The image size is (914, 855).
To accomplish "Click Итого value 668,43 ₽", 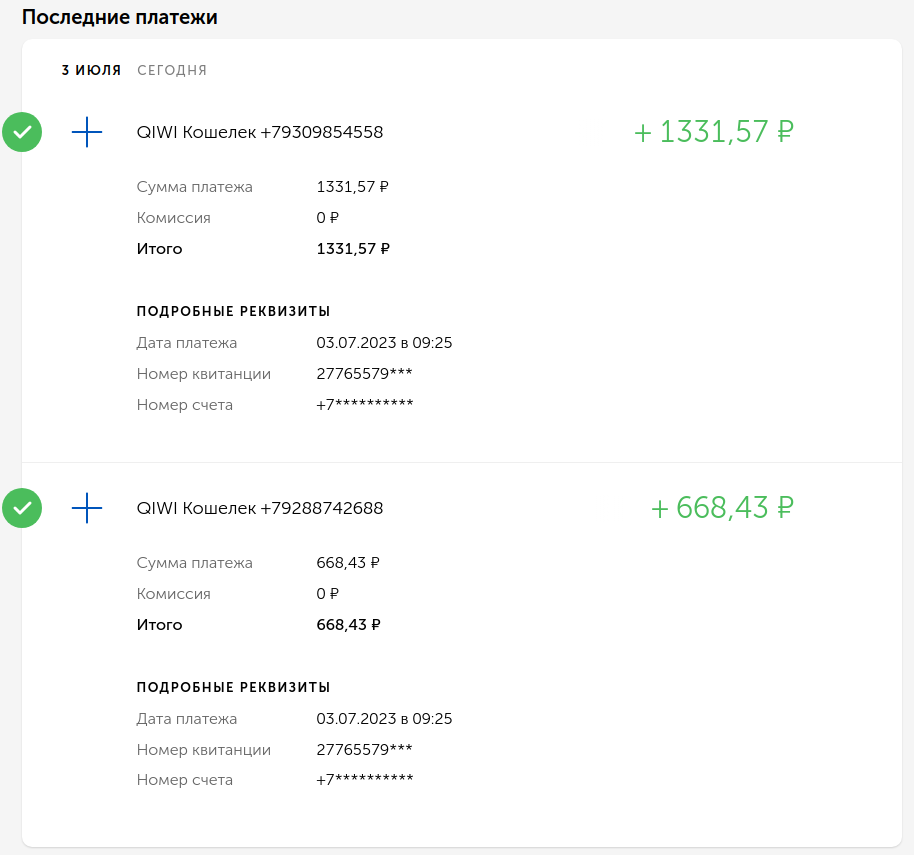I will tap(348, 625).
